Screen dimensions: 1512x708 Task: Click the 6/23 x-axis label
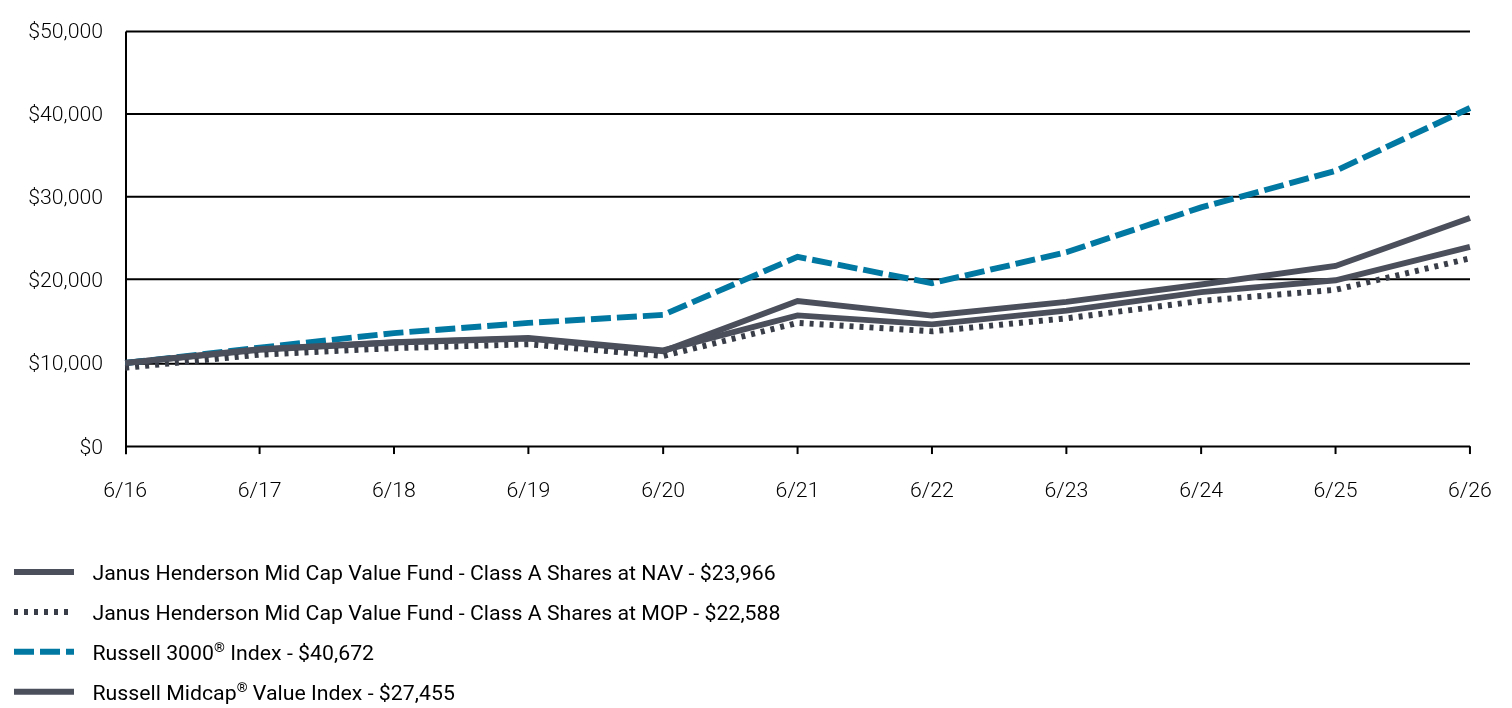pyautogui.click(x=1066, y=490)
